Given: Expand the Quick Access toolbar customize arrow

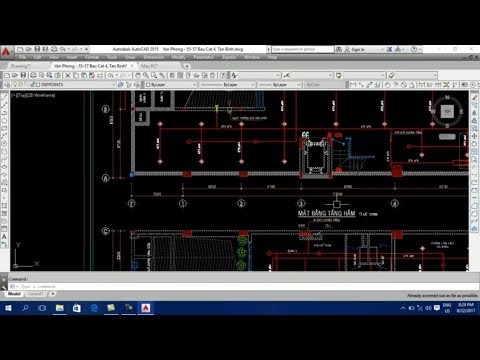Looking at the screenshot, I should [86, 49].
